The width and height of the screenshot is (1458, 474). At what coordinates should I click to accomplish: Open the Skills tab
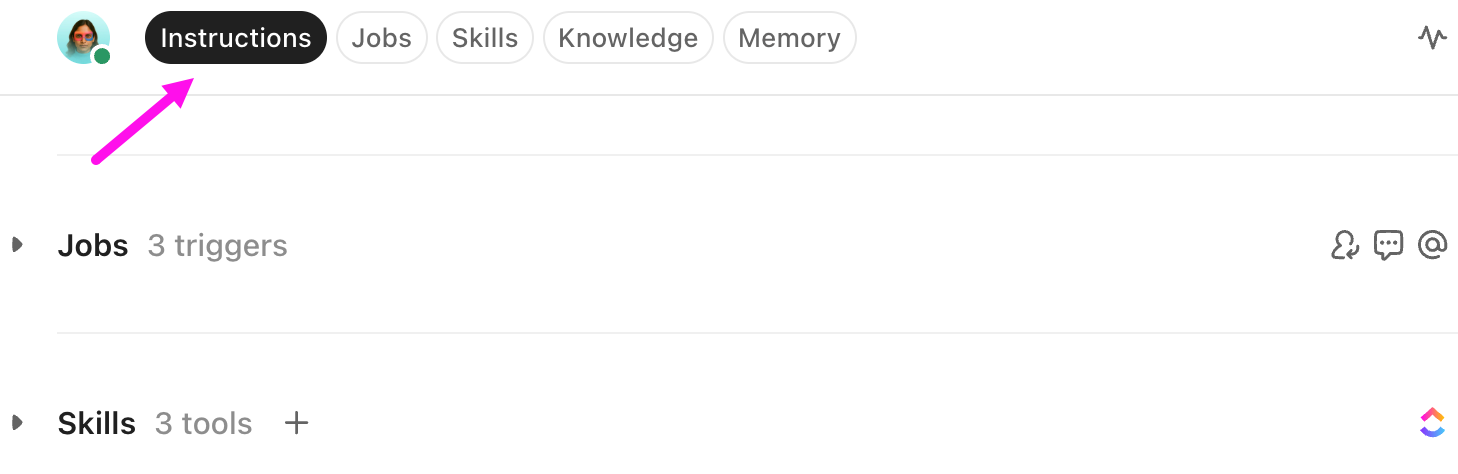[485, 38]
